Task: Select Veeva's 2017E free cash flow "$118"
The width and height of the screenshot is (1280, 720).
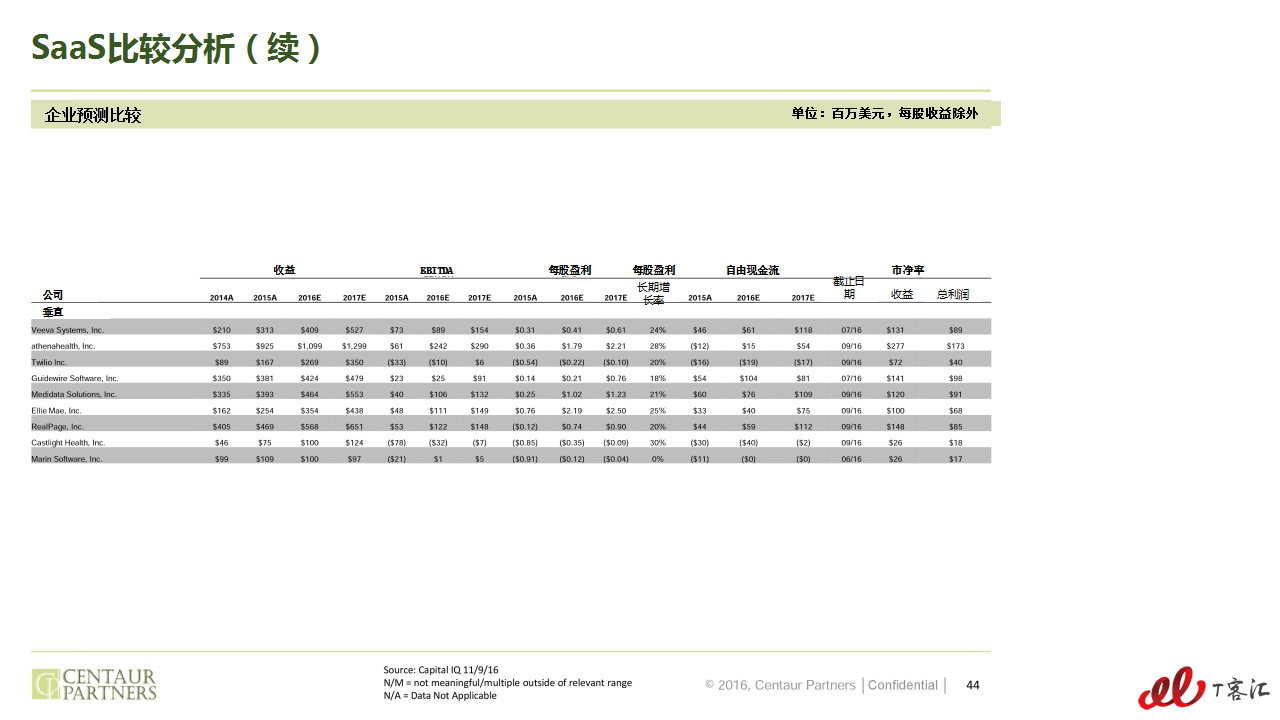Action: click(x=804, y=330)
